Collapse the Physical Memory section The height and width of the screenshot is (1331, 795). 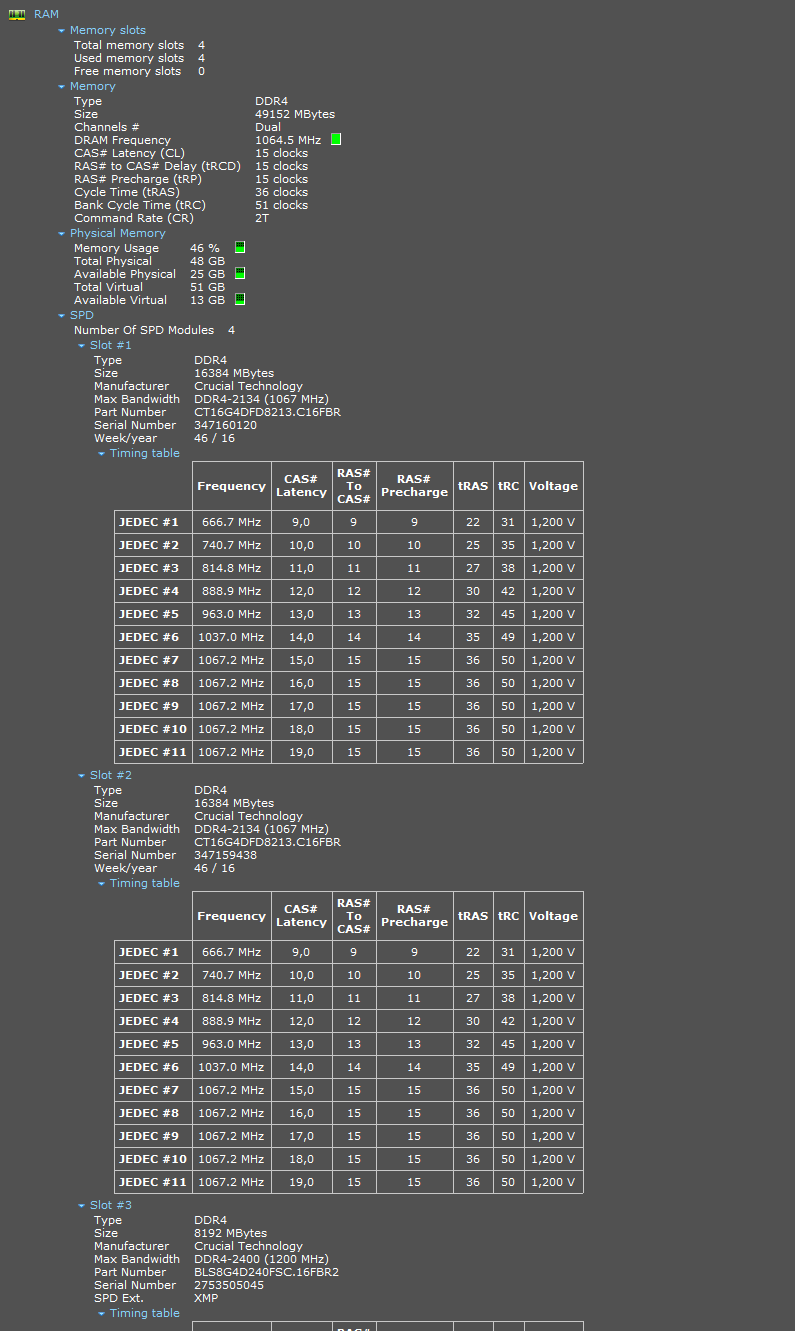click(x=61, y=234)
